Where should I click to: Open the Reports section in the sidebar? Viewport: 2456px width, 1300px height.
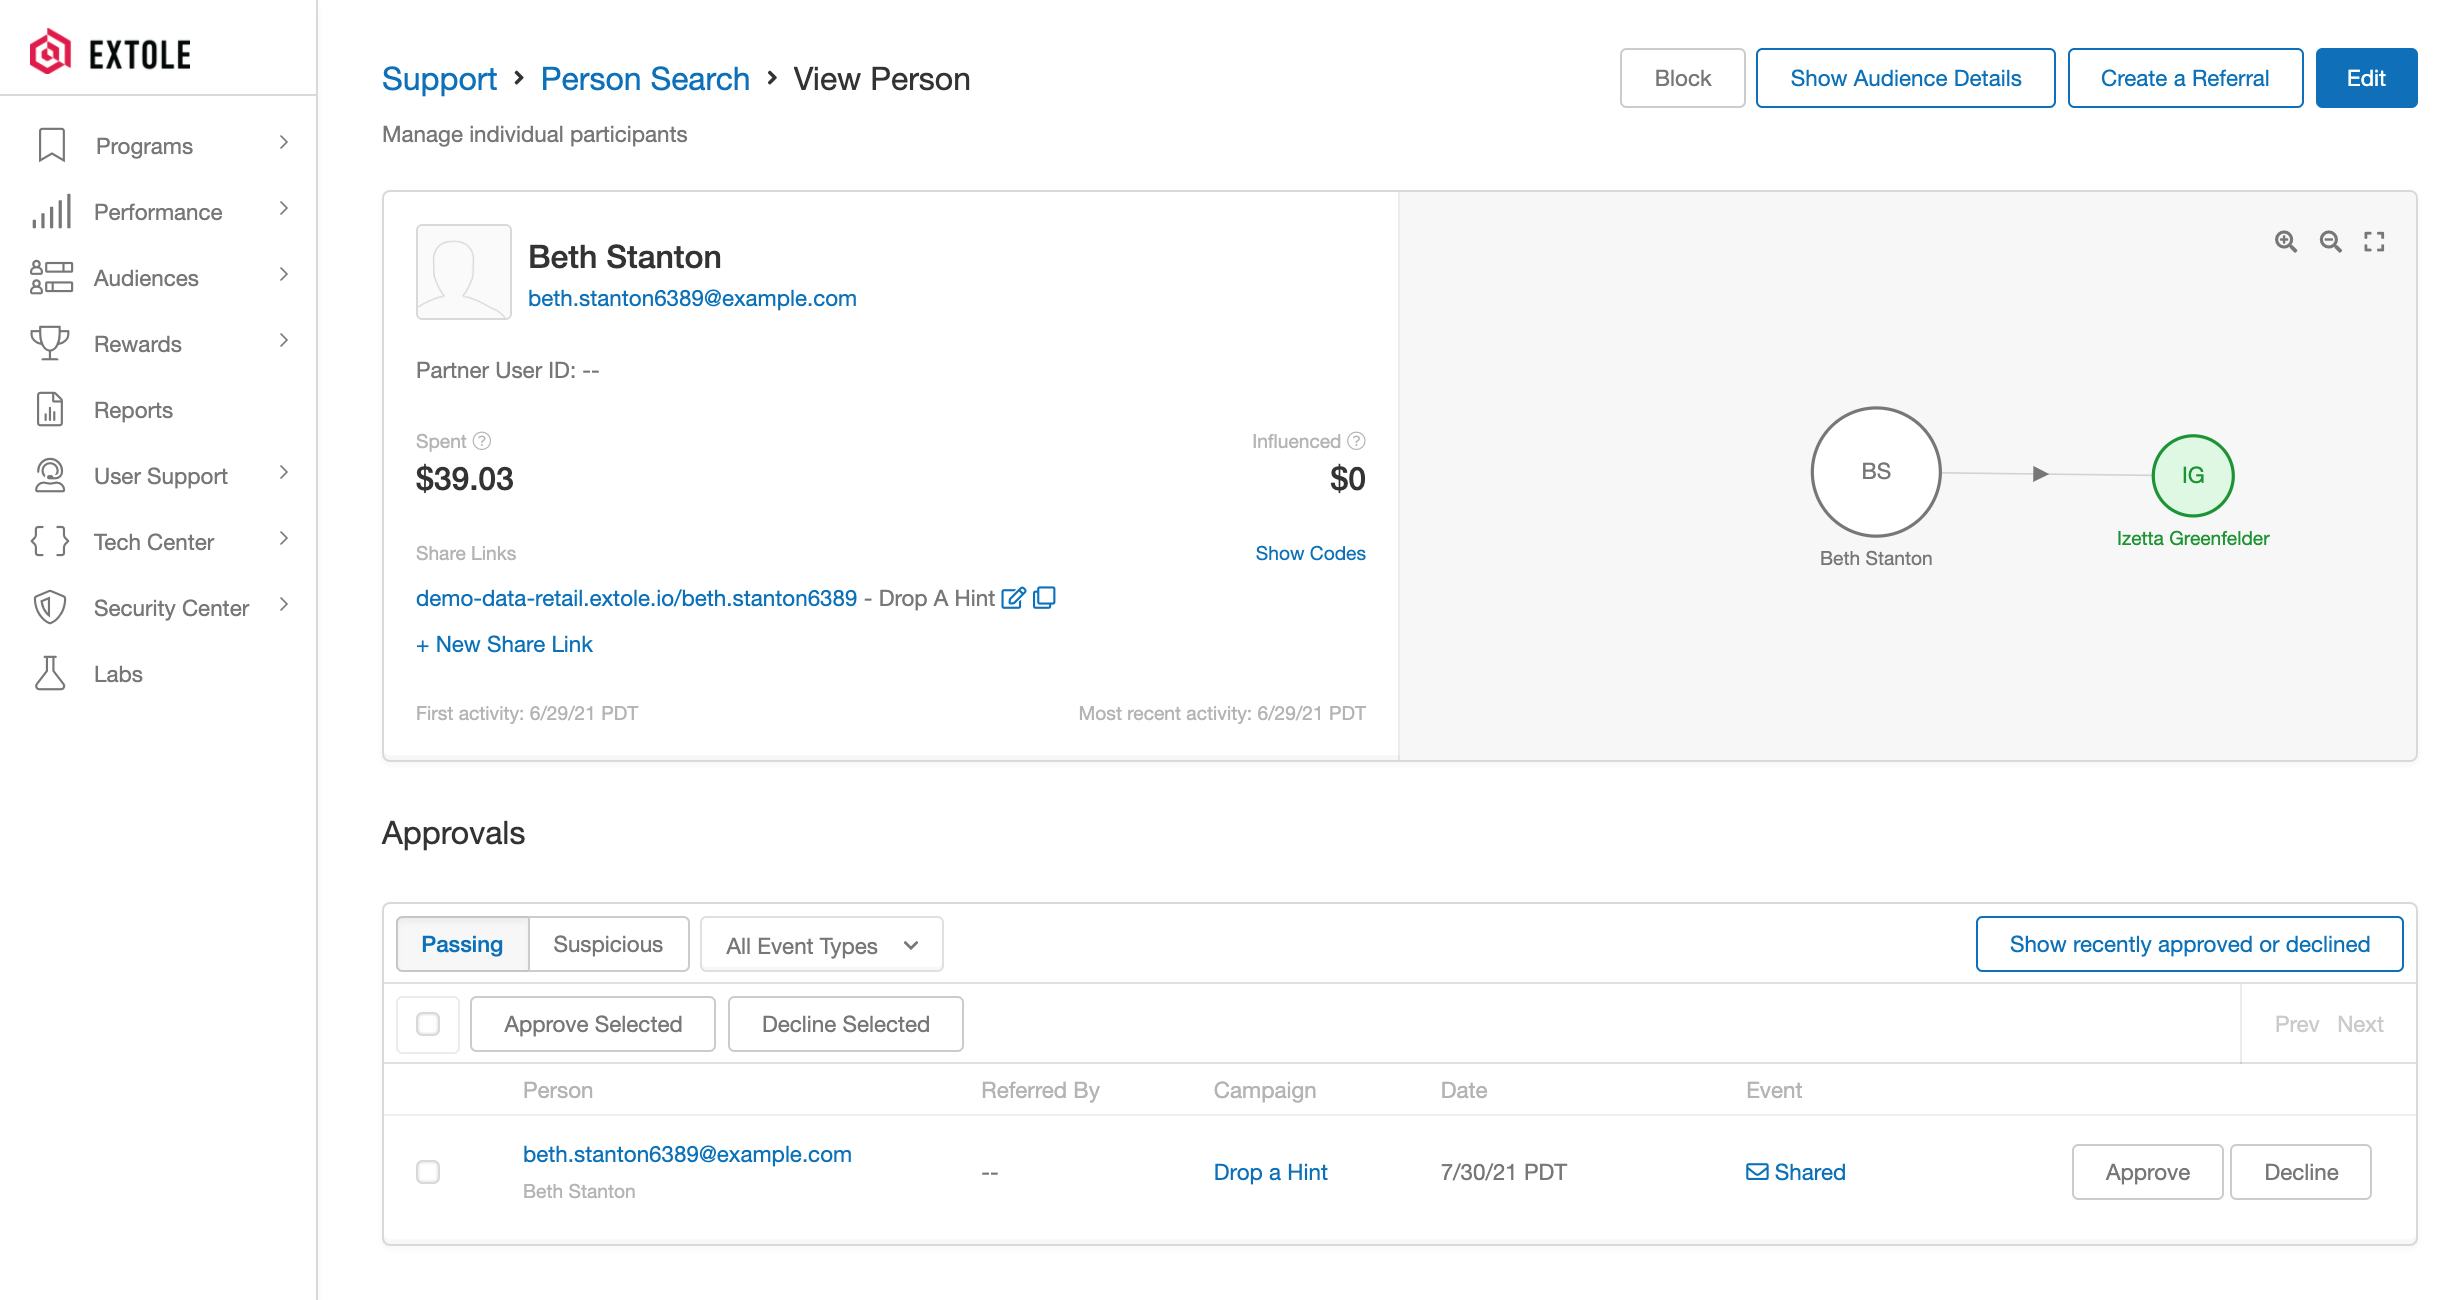click(x=133, y=410)
